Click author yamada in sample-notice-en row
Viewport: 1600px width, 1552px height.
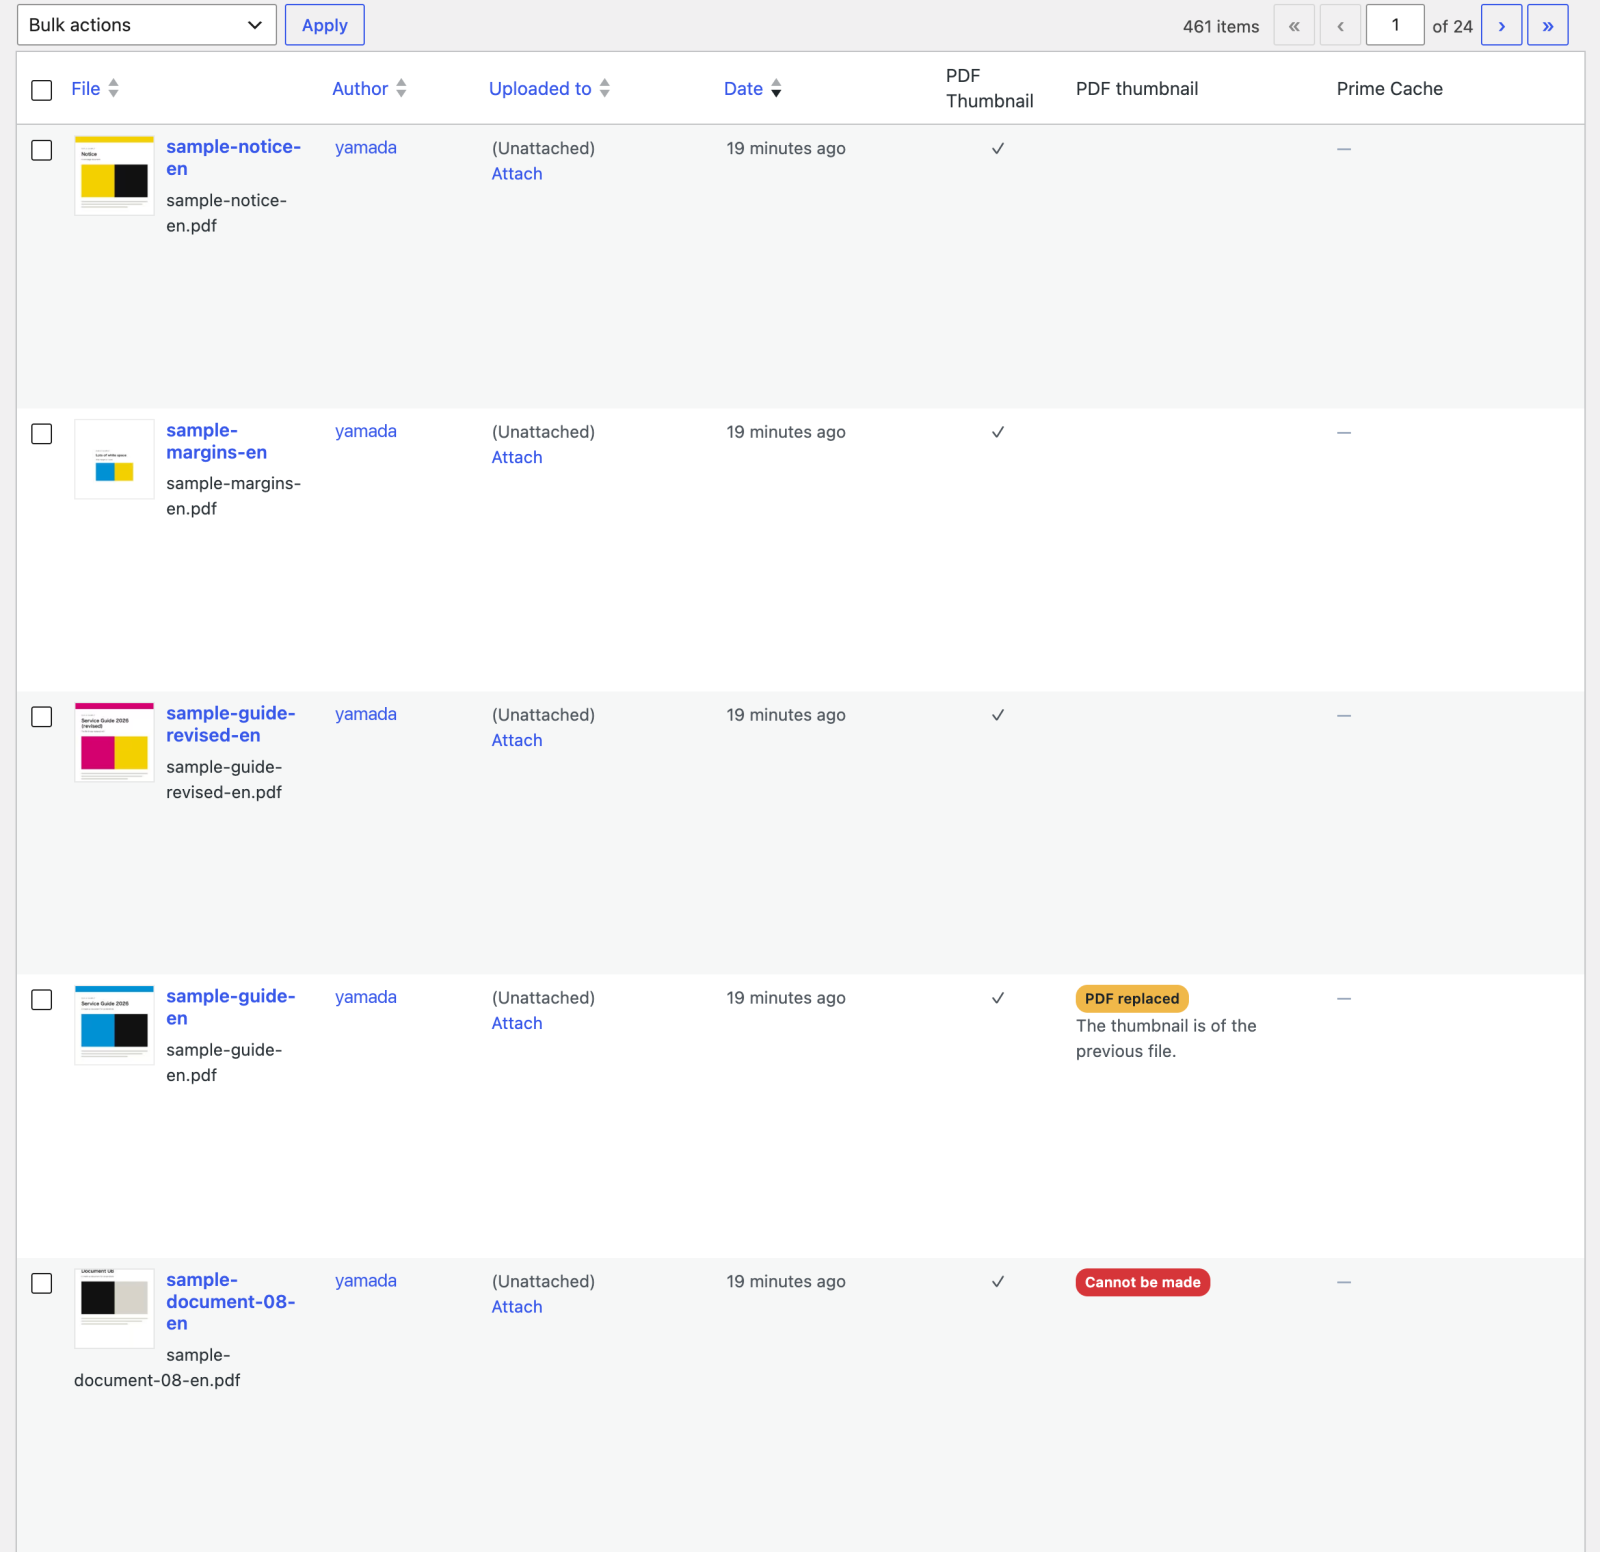[x=366, y=147]
